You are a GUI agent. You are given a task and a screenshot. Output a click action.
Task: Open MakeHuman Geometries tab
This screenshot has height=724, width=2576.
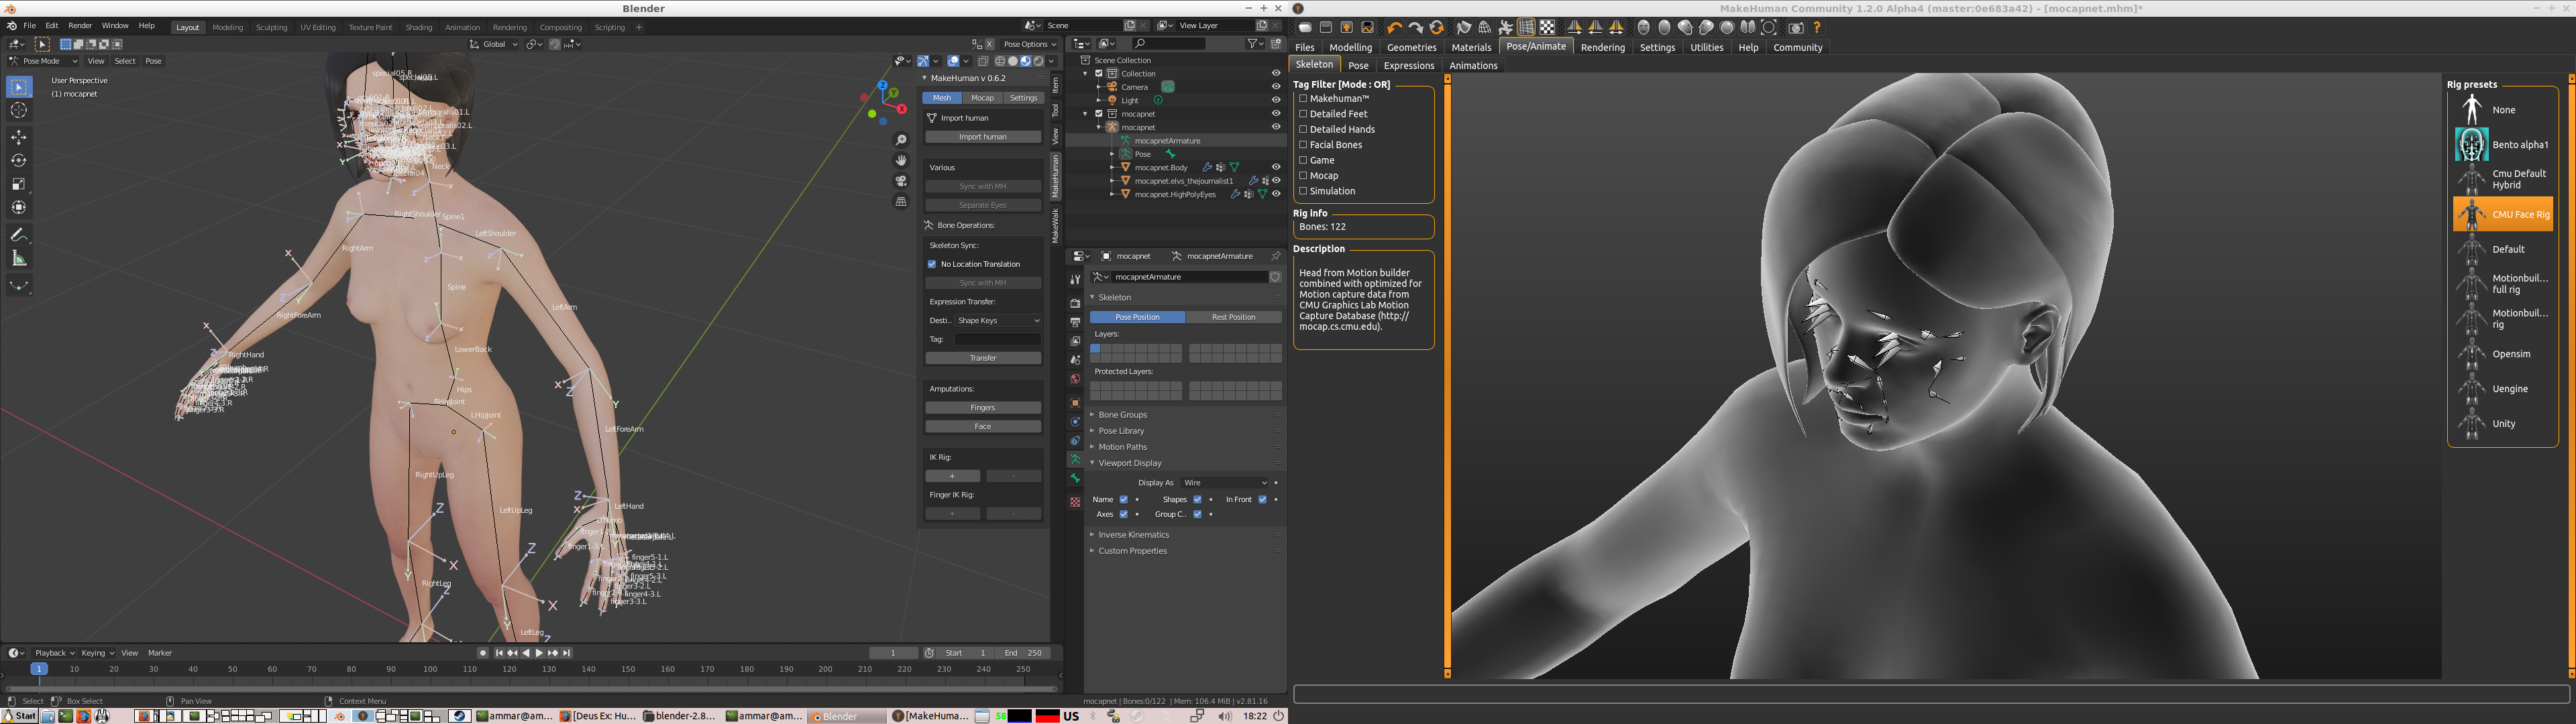coord(1411,47)
